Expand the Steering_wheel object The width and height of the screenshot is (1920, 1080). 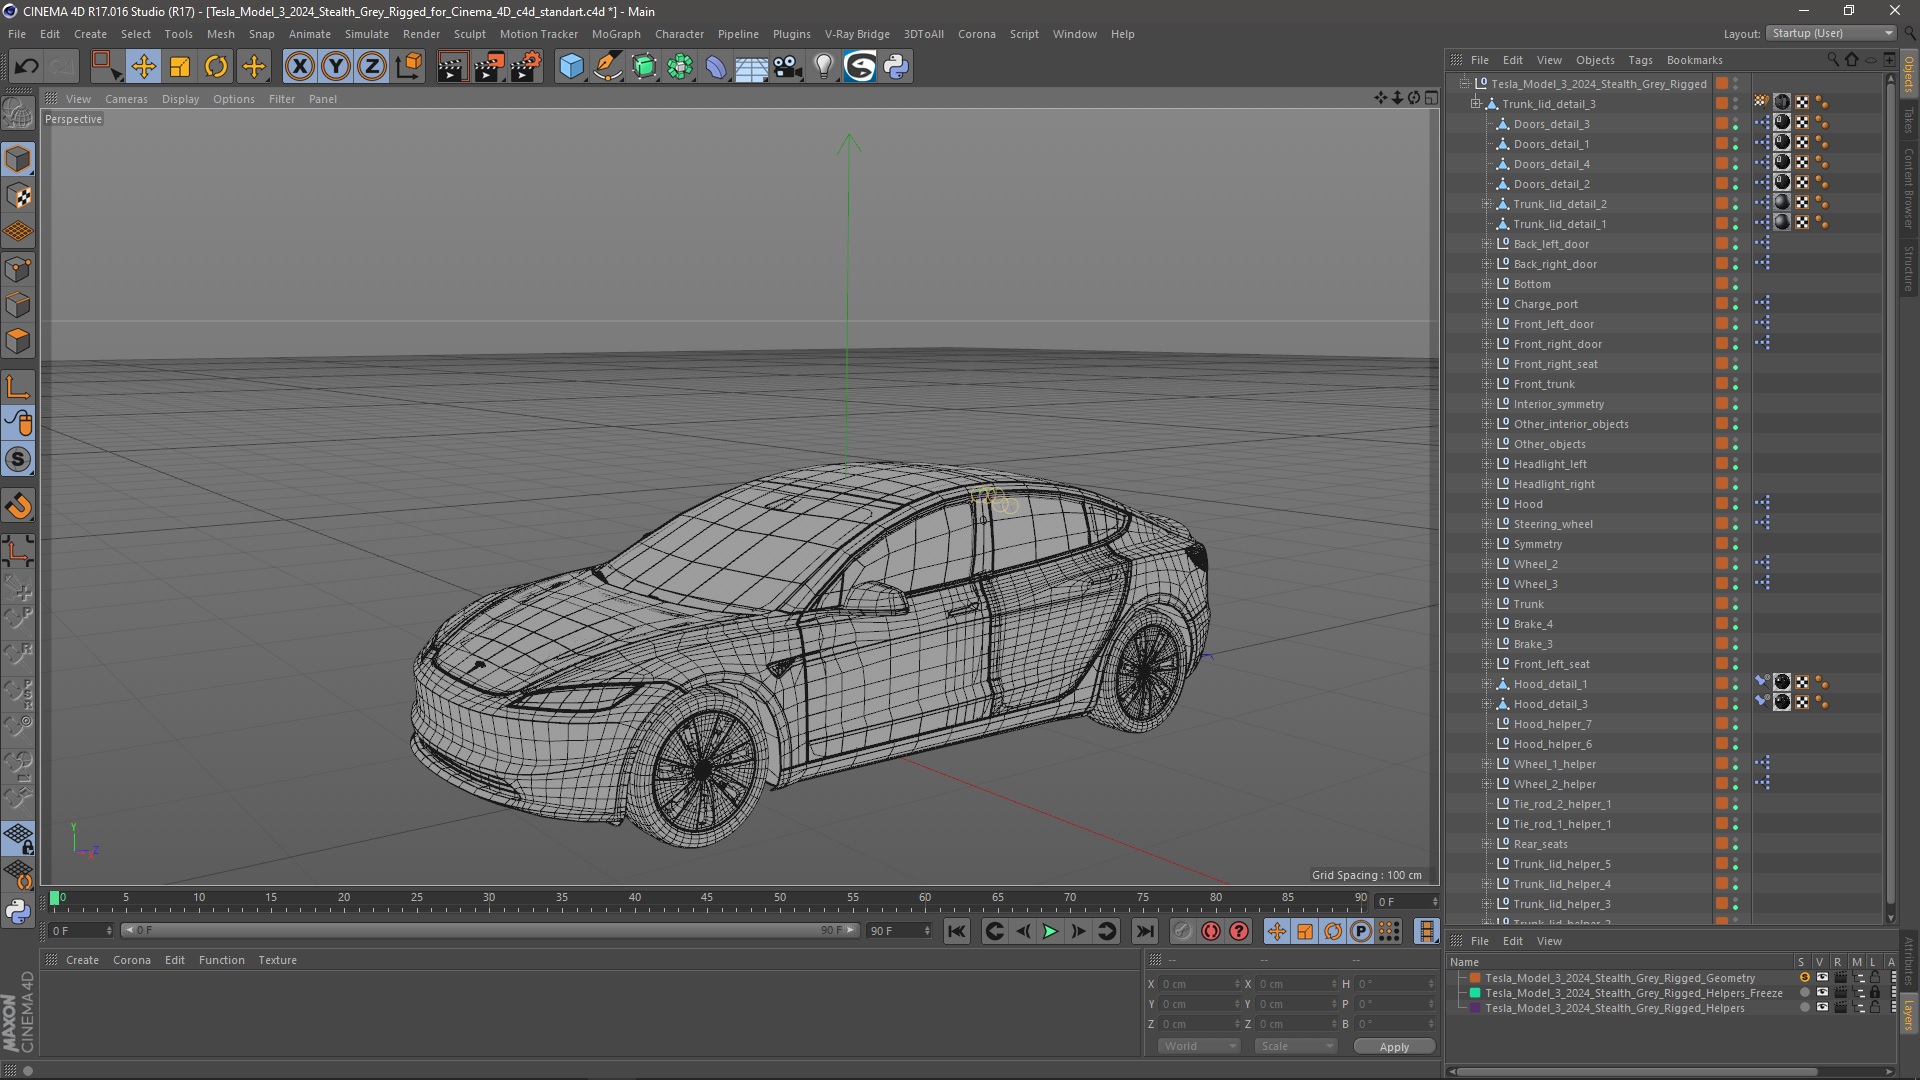1487,524
